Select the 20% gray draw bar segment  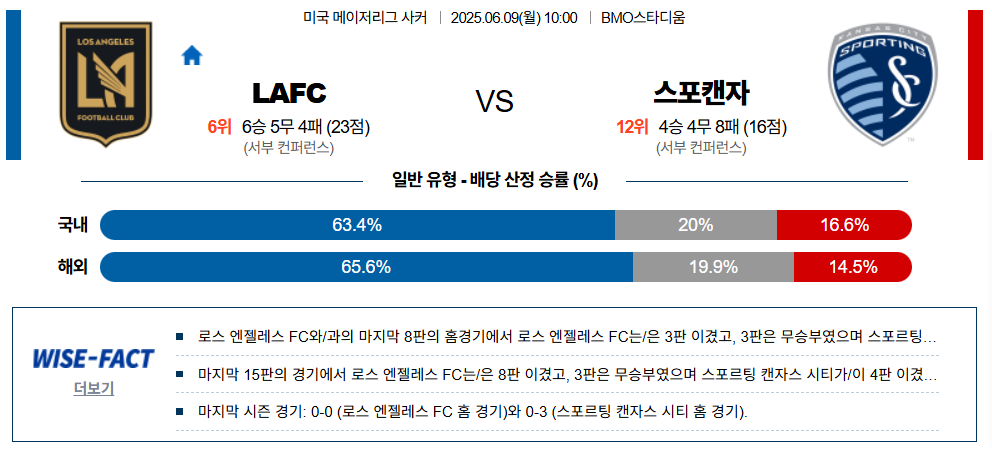695,225
